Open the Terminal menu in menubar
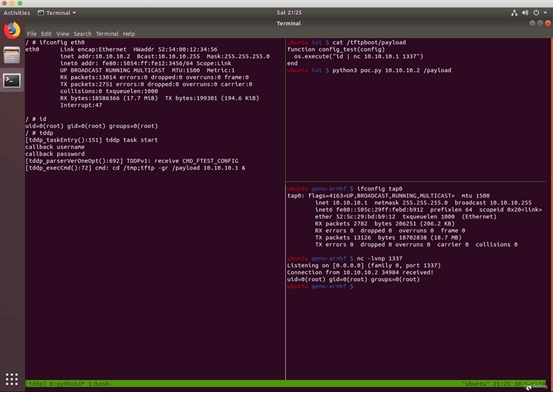This screenshot has height=393, width=553. (107, 34)
